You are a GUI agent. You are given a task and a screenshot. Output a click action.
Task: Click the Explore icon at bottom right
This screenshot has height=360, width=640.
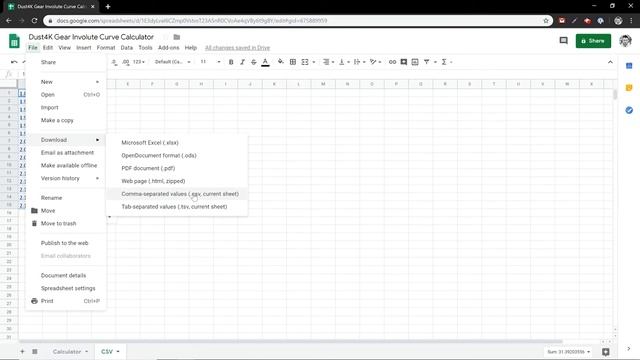606,352
